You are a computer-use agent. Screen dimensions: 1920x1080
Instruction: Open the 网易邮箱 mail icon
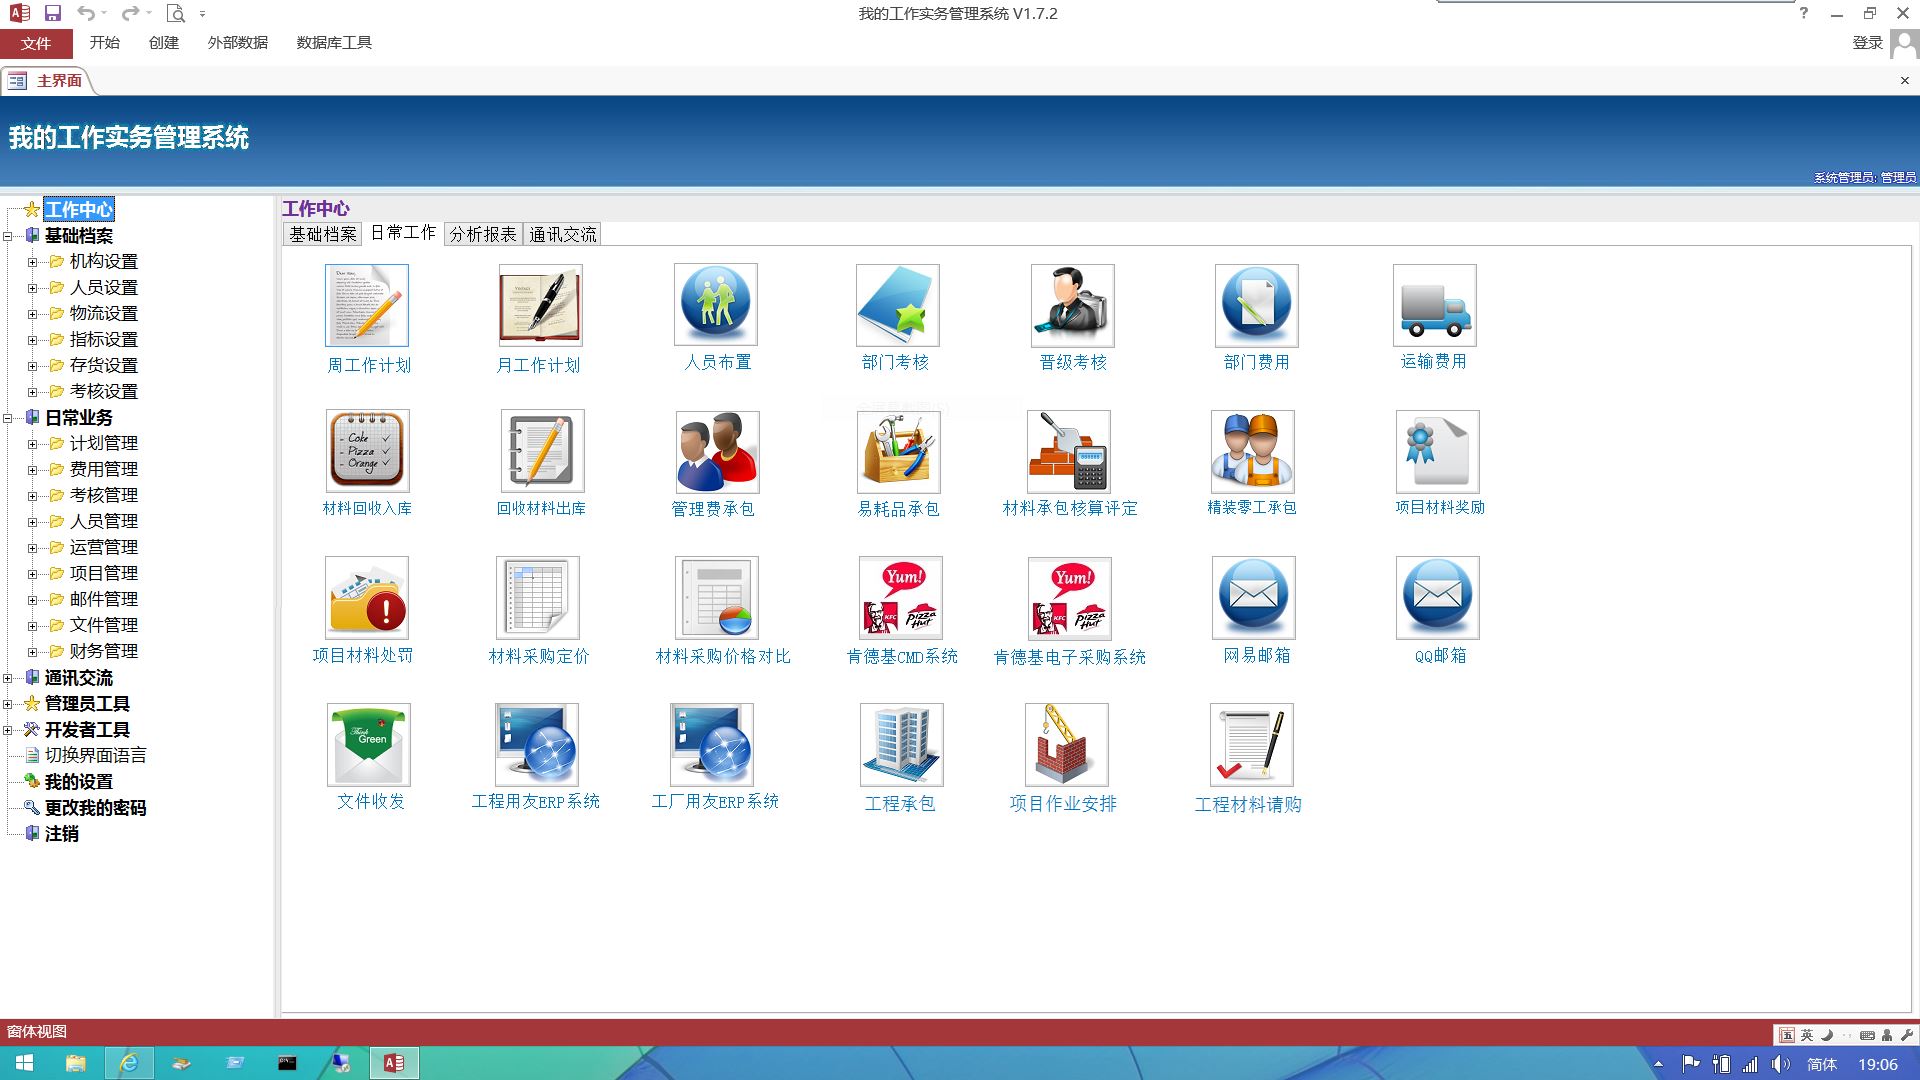click(x=1254, y=598)
